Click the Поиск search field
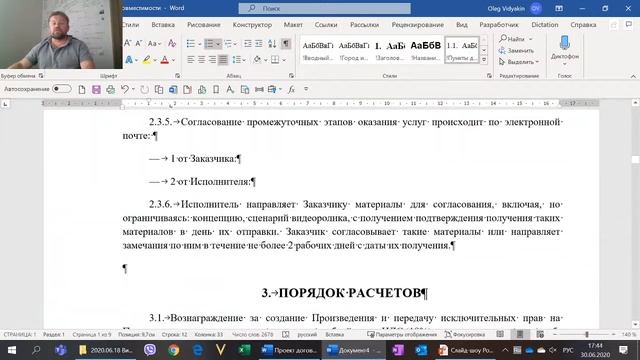 (324, 8)
